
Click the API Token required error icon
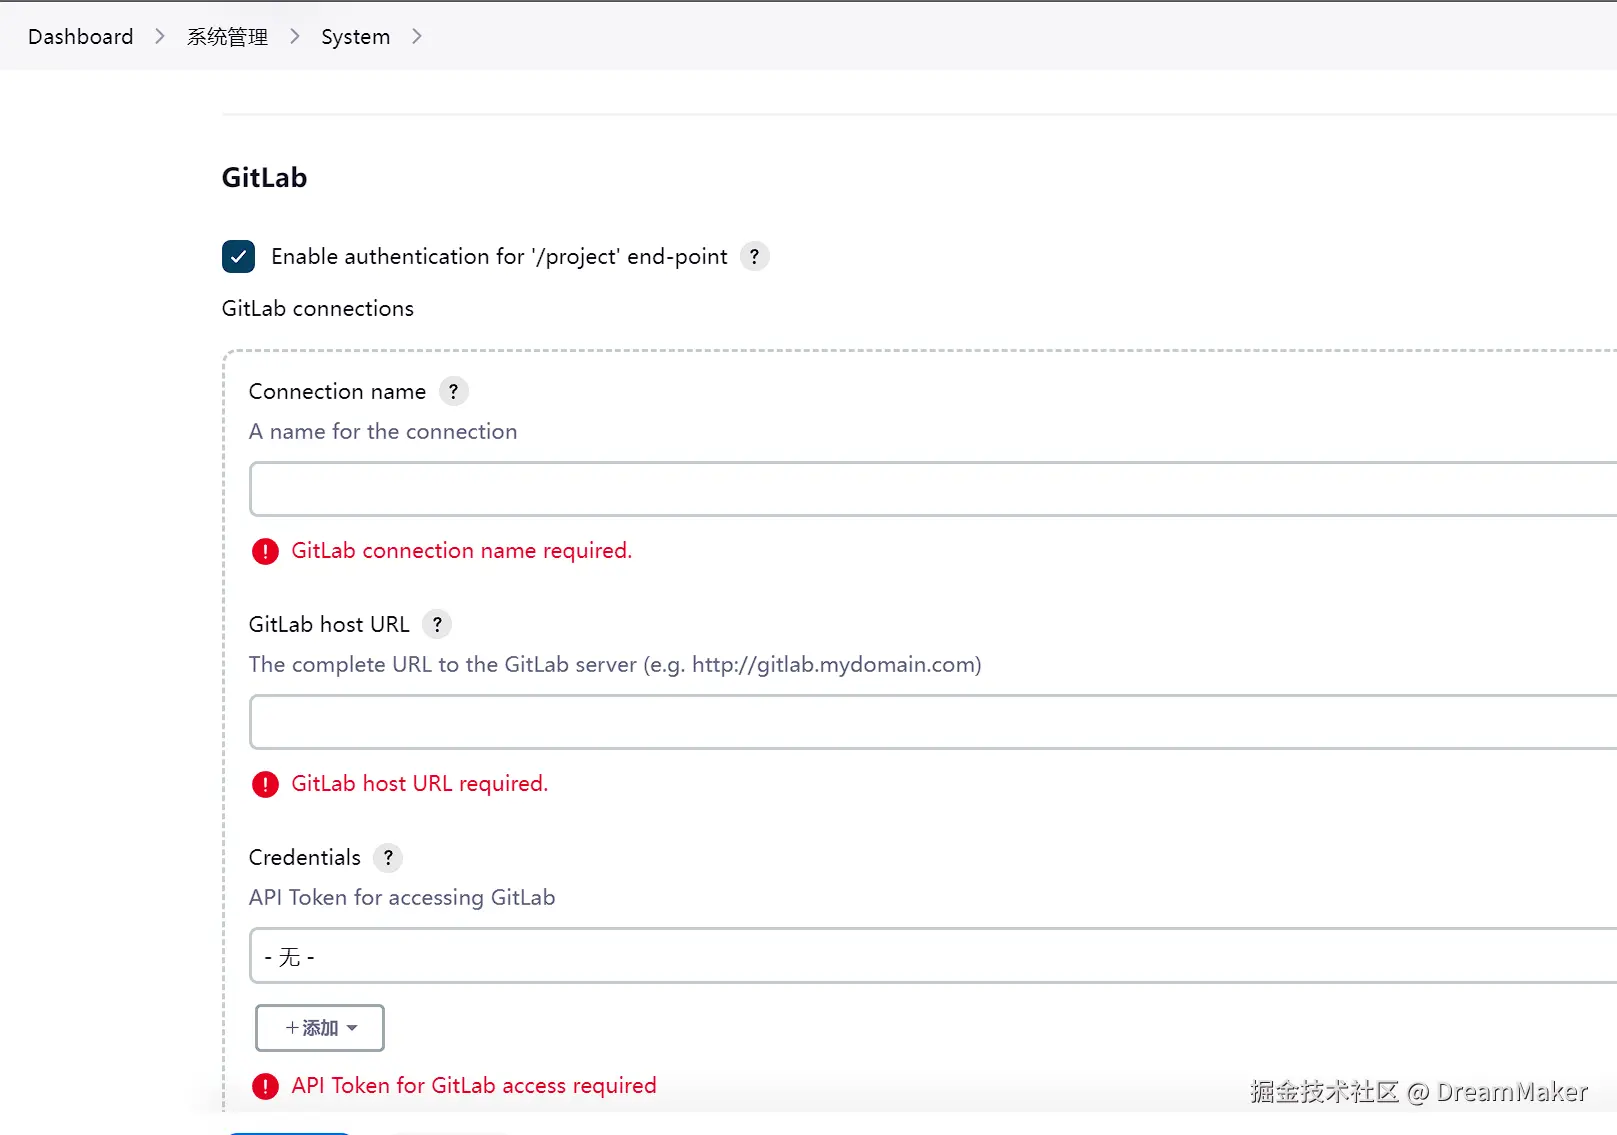tap(265, 1086)
